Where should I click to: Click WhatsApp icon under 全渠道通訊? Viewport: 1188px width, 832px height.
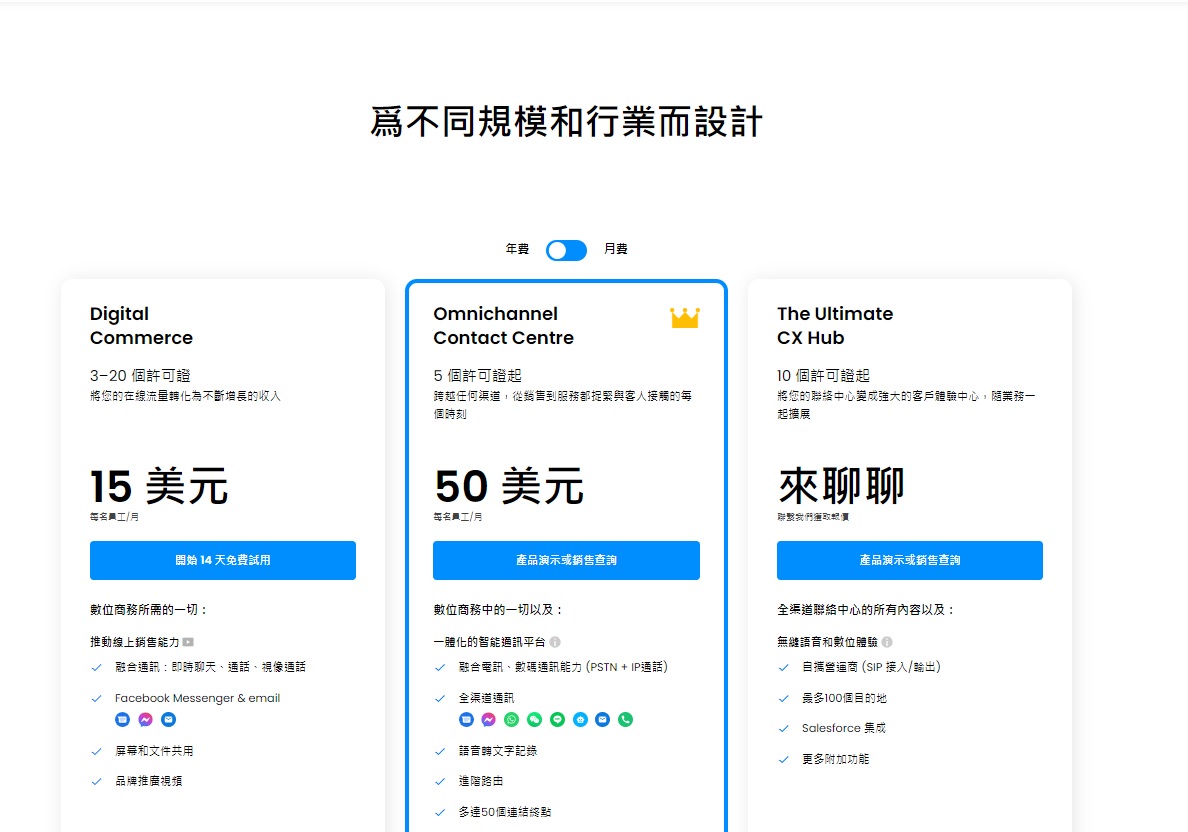tap(512, 719)
